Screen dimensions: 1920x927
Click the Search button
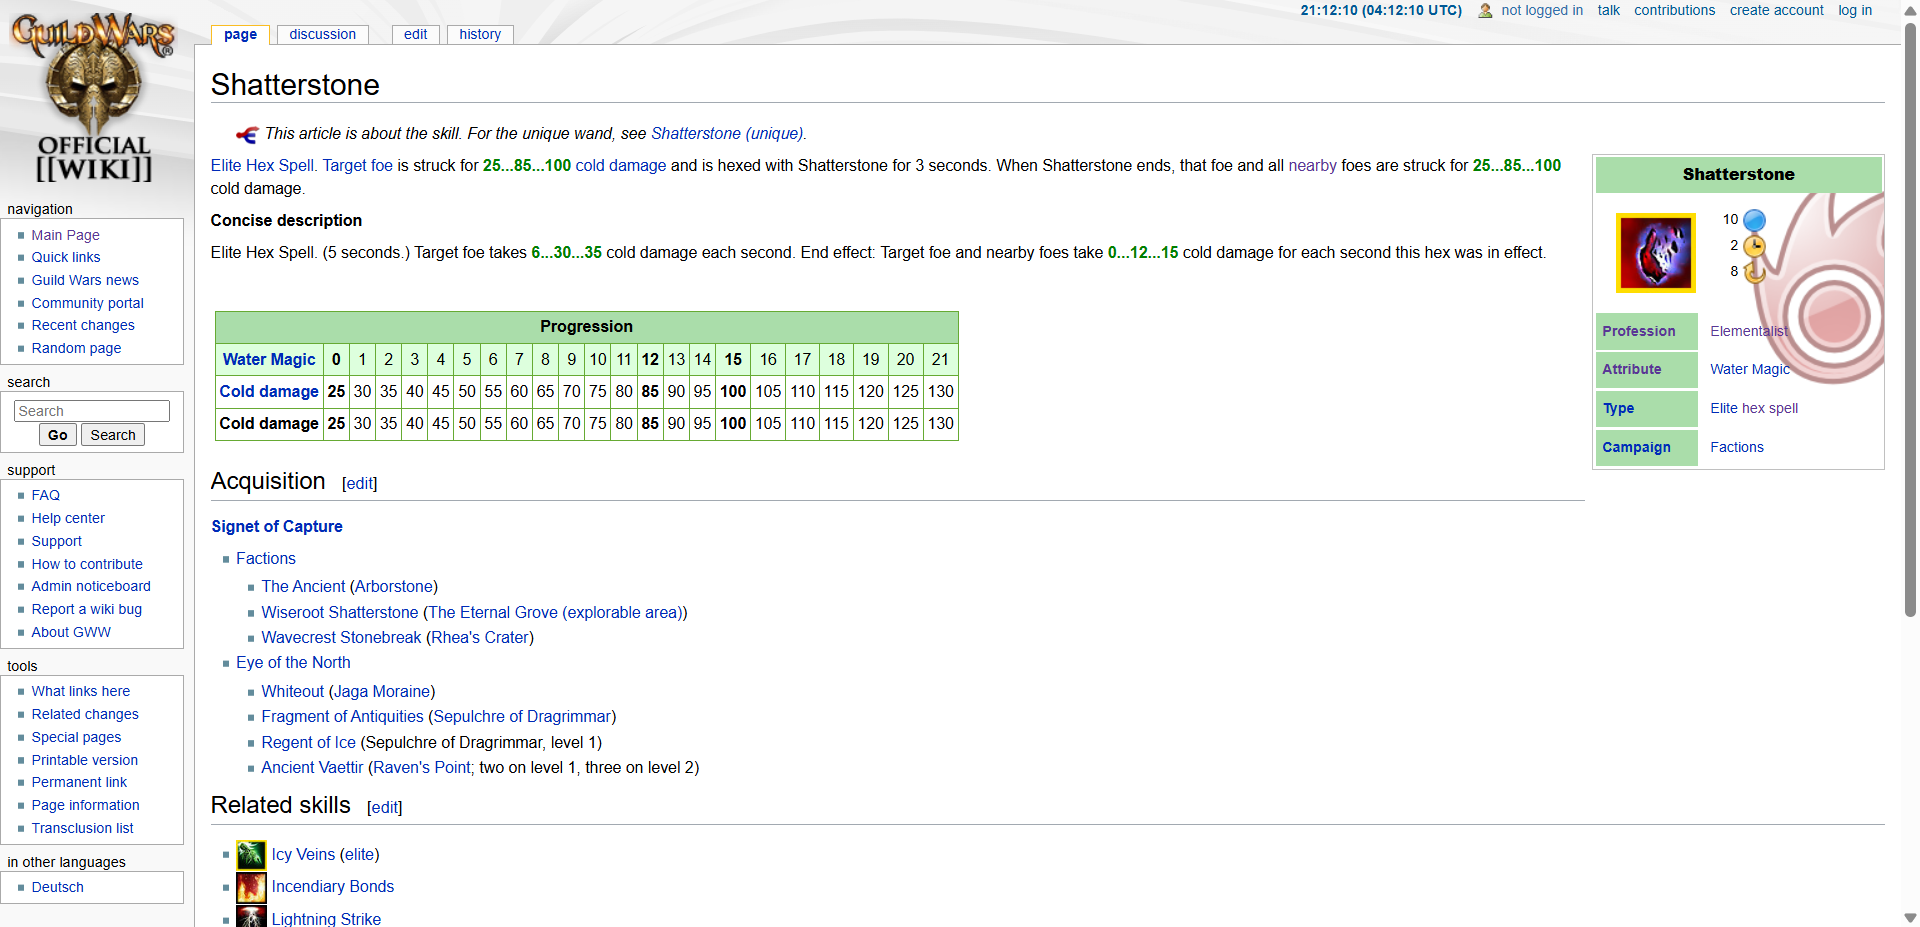click(x=113, y=435)
